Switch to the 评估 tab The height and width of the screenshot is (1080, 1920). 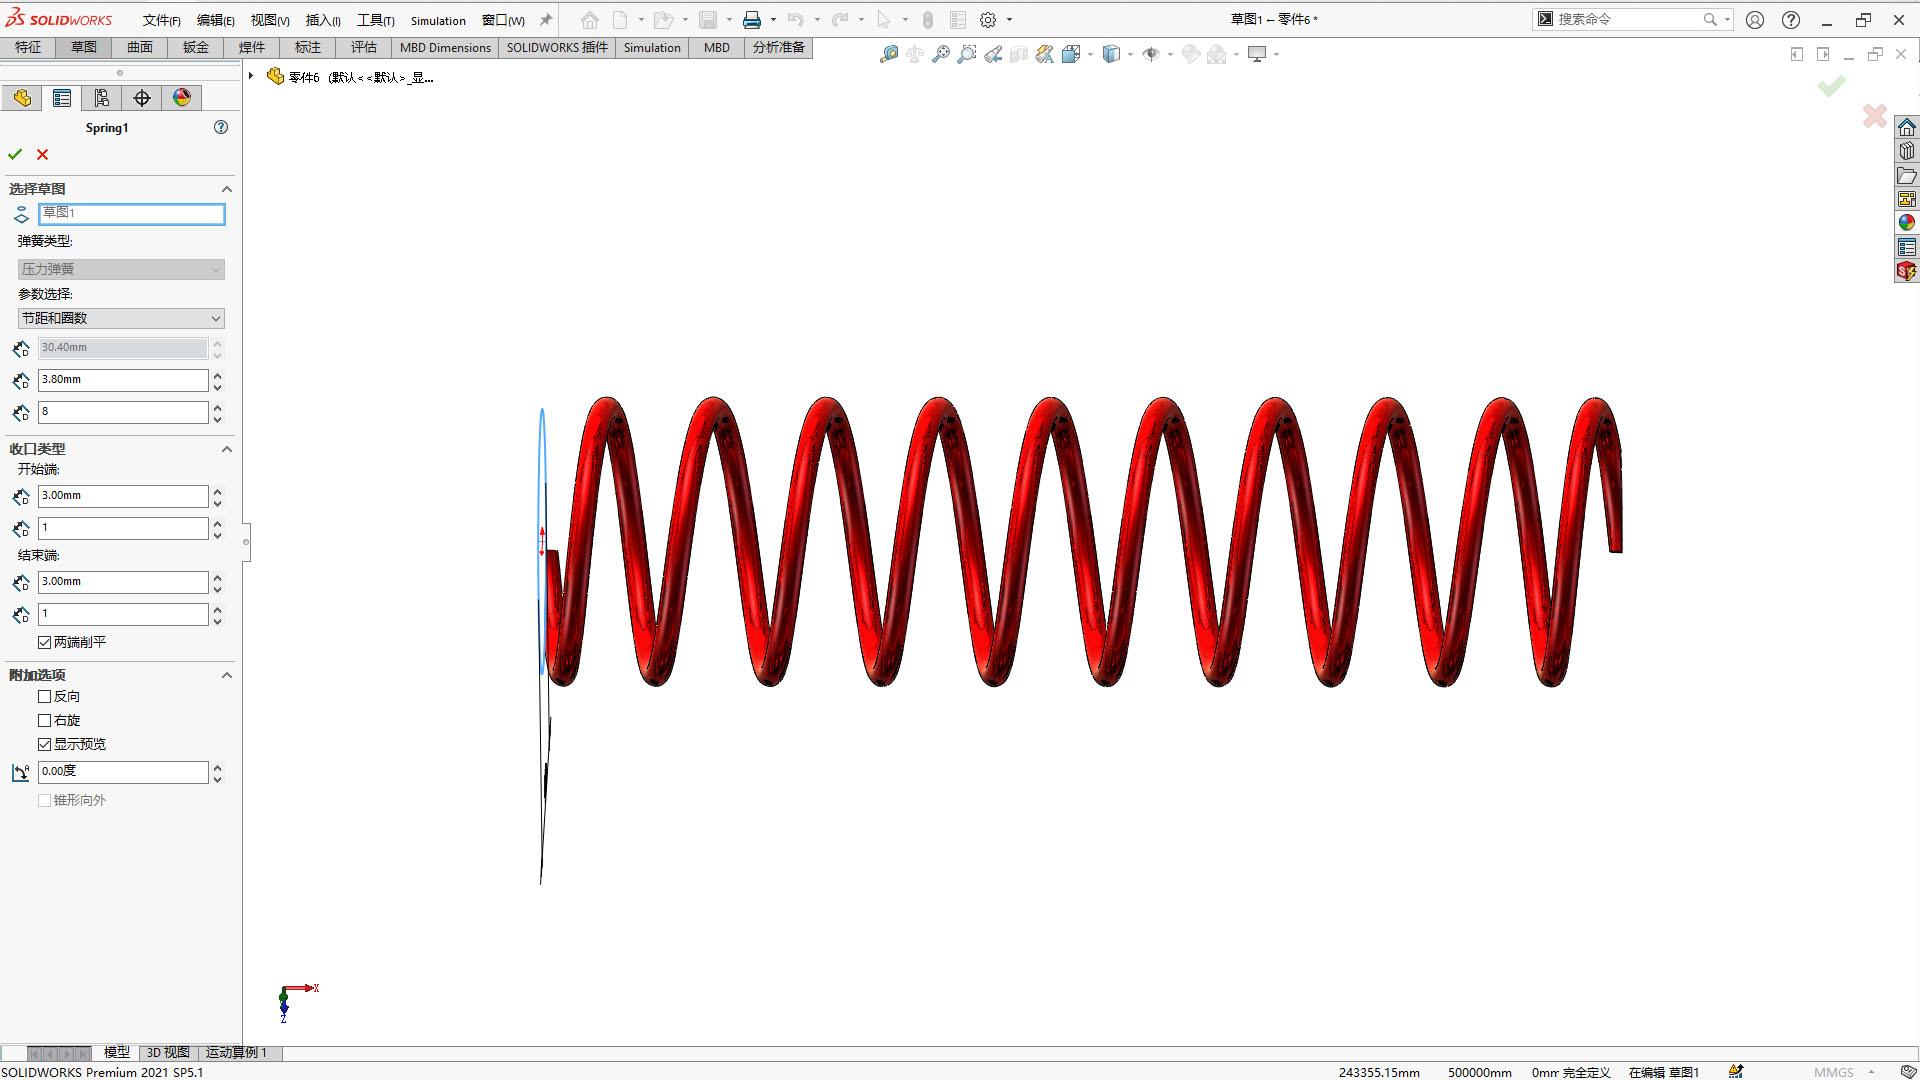click(x=364, y=47)
